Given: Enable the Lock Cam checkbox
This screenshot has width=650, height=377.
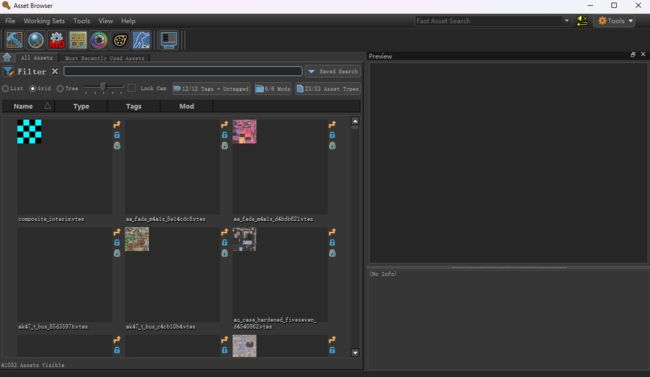Looking at the screenshot, I should (x=132, y=88).
